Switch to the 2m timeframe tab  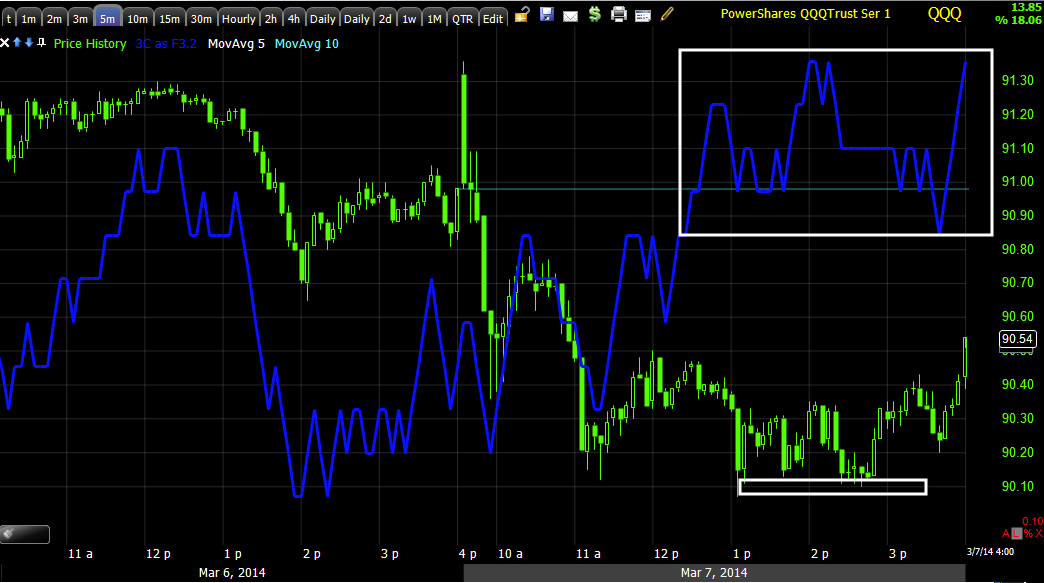point(55,19)
